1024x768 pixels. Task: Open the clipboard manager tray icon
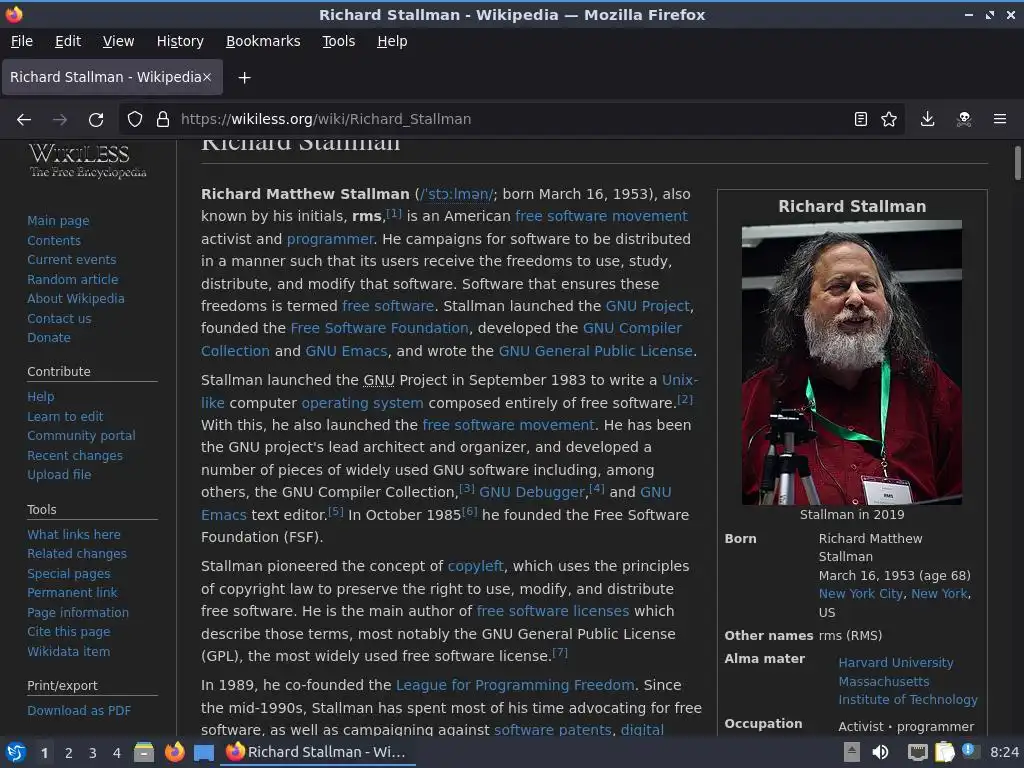(x=944, y=752)
